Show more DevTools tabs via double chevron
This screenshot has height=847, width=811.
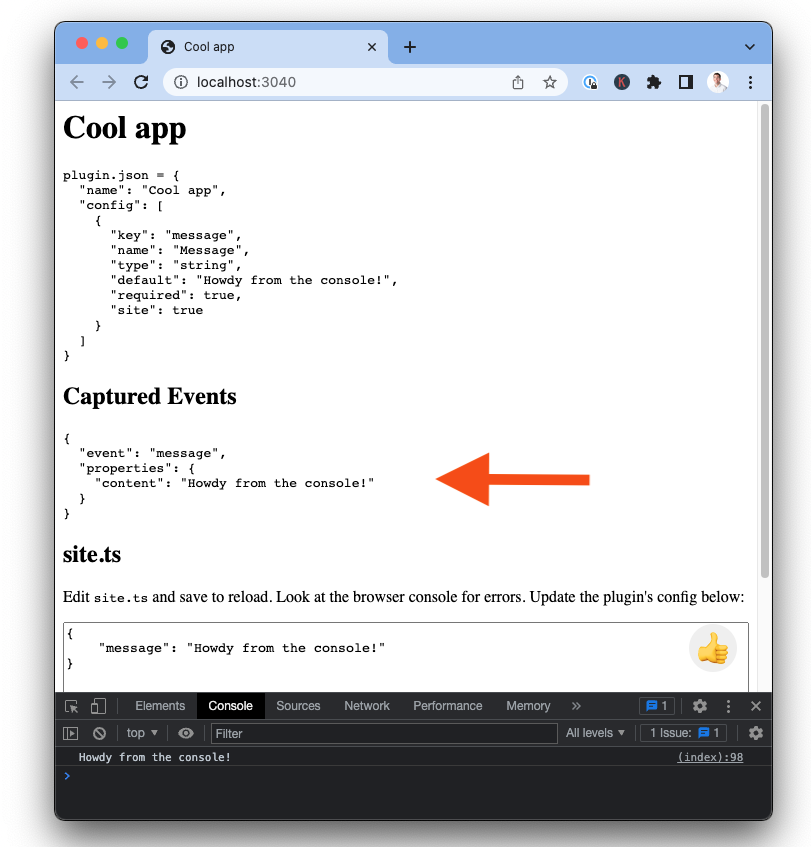coord(576,706)
